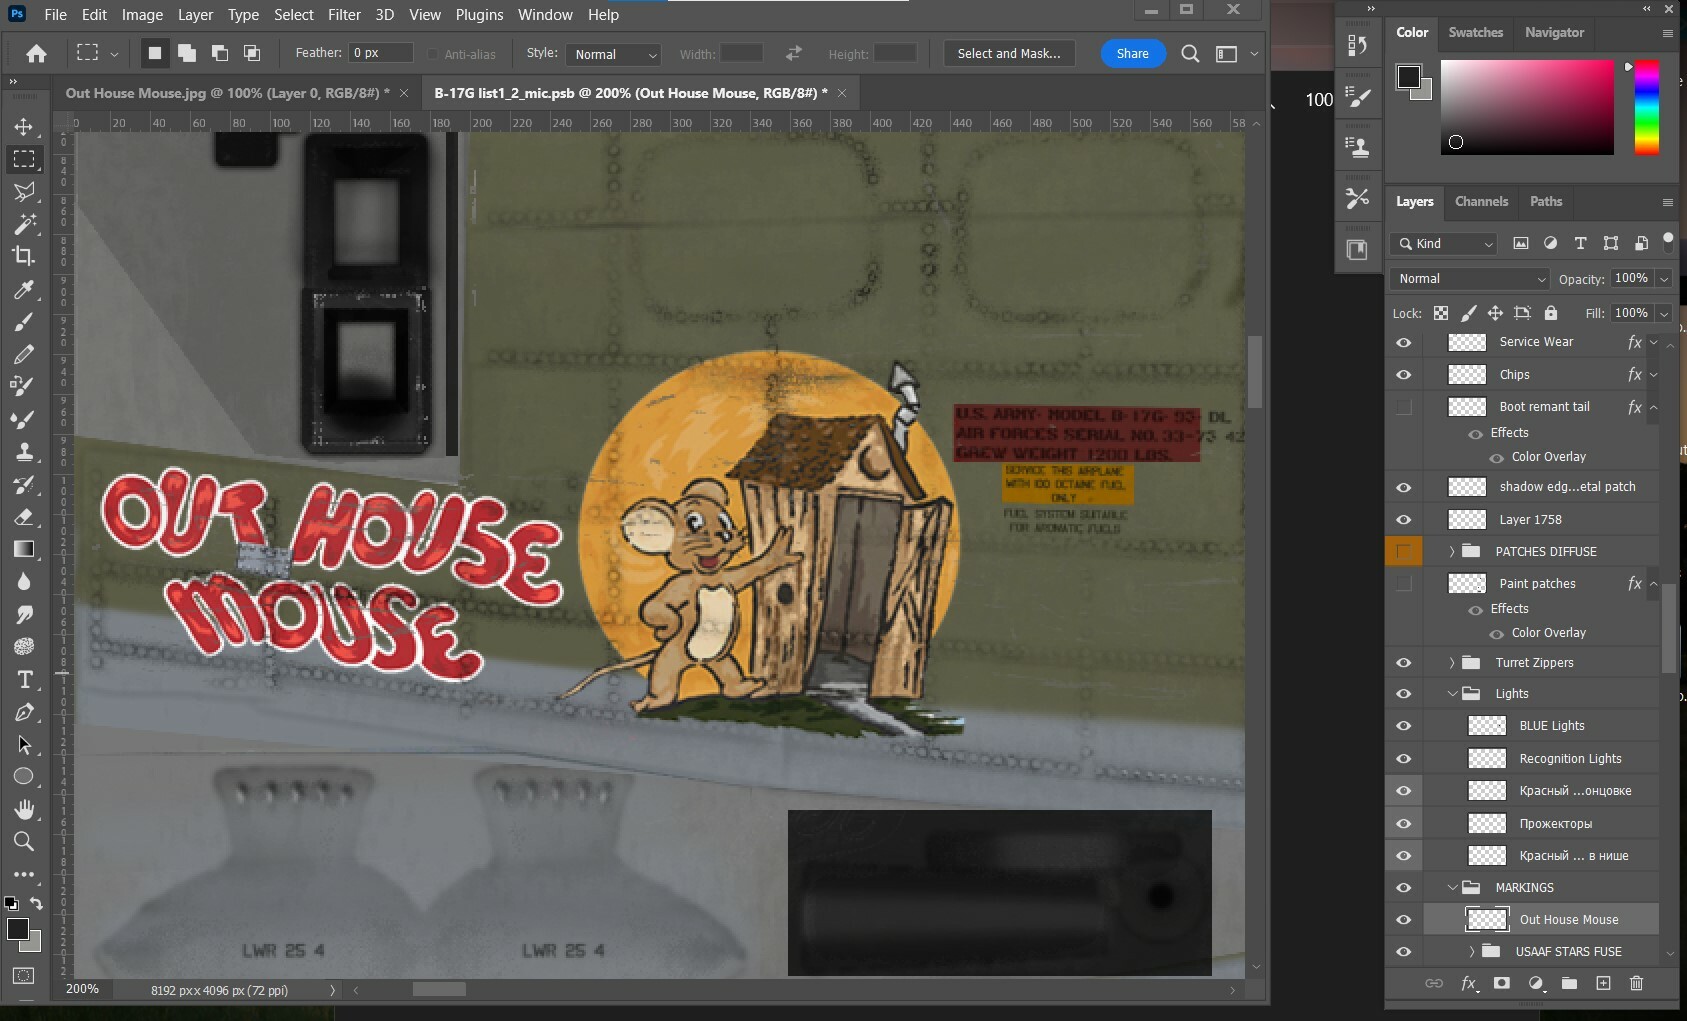Select the Ellipse shape tool
The height and width of the screenshot is (1021, 1687).
(x=24, y=776)
